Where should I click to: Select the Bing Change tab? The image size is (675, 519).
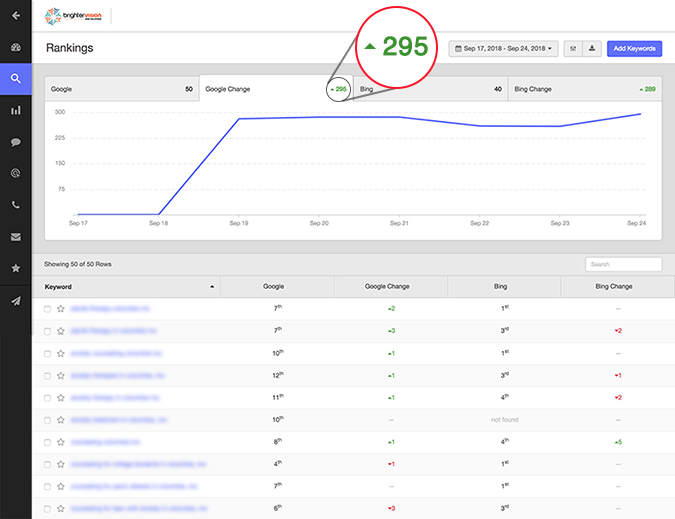tap(585, 89)
